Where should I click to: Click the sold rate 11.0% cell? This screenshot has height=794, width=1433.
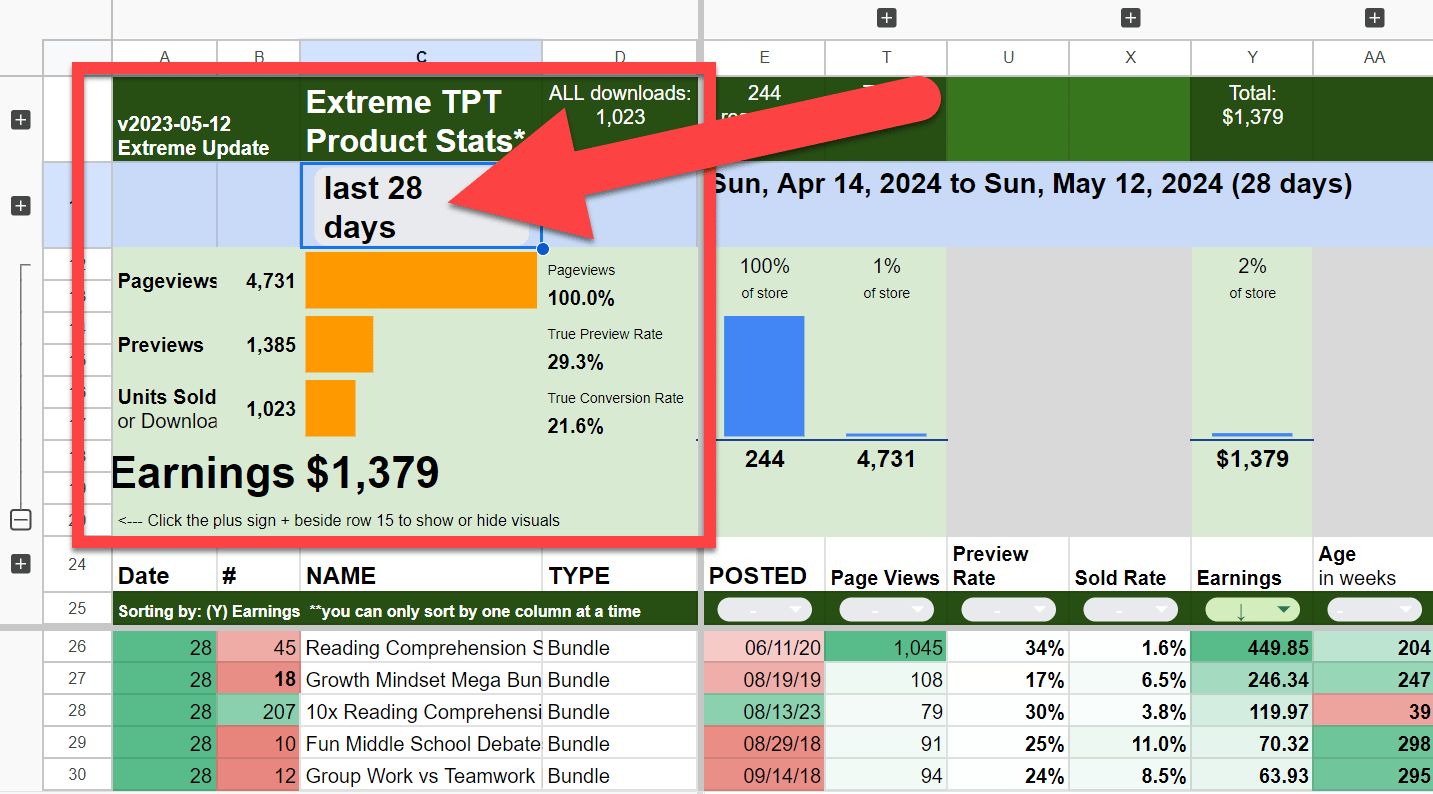tap(1130, 743)
